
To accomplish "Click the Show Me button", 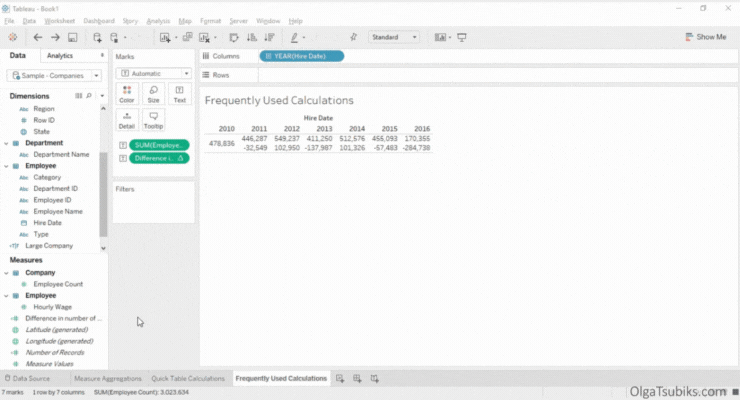I will tap(706, 37).
